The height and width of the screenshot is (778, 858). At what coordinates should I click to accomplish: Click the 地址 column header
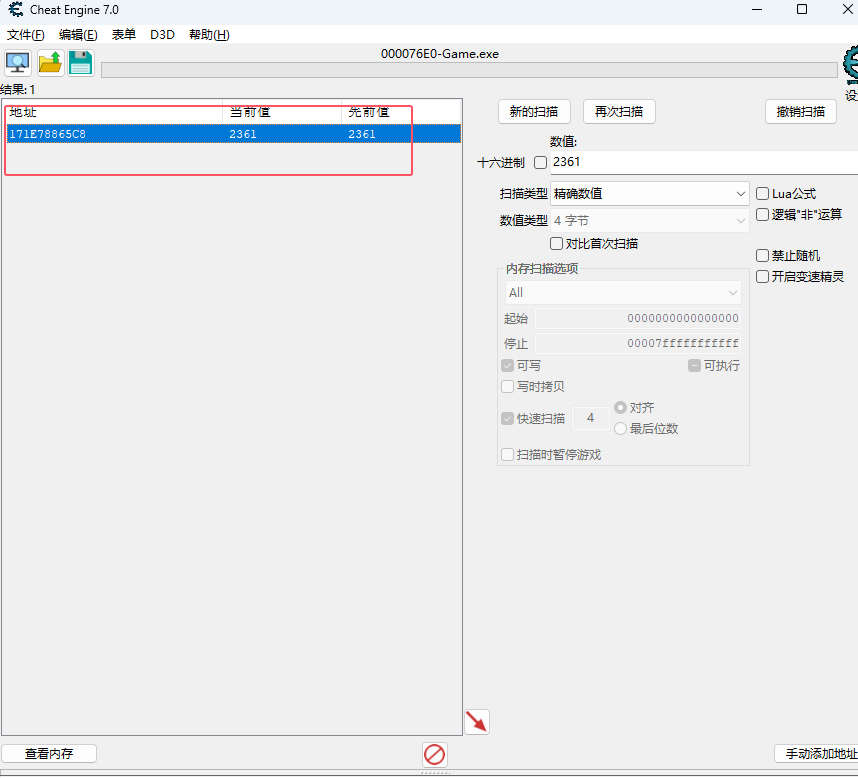tap(114, 112)
